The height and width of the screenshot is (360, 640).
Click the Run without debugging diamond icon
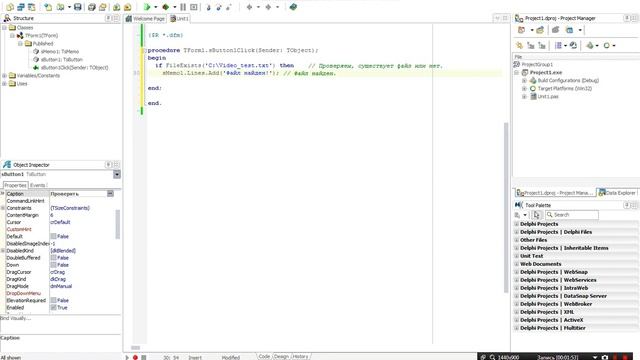166,7
